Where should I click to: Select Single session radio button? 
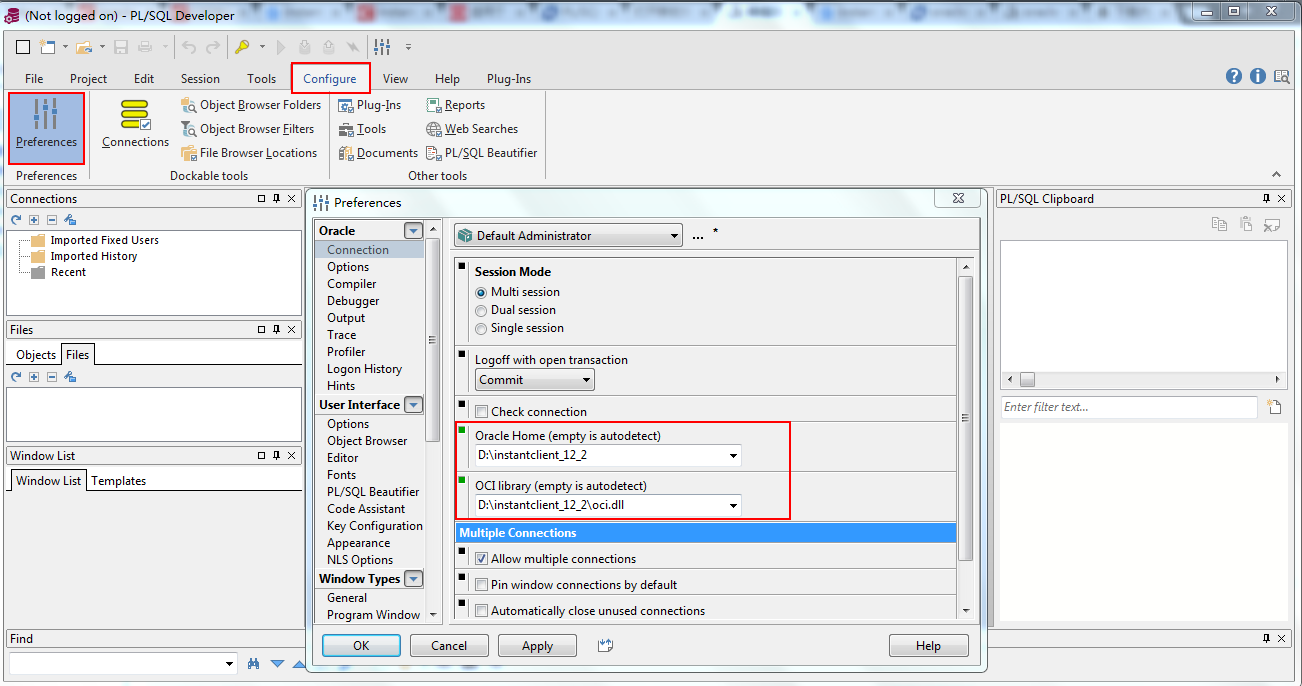(481, 328)
